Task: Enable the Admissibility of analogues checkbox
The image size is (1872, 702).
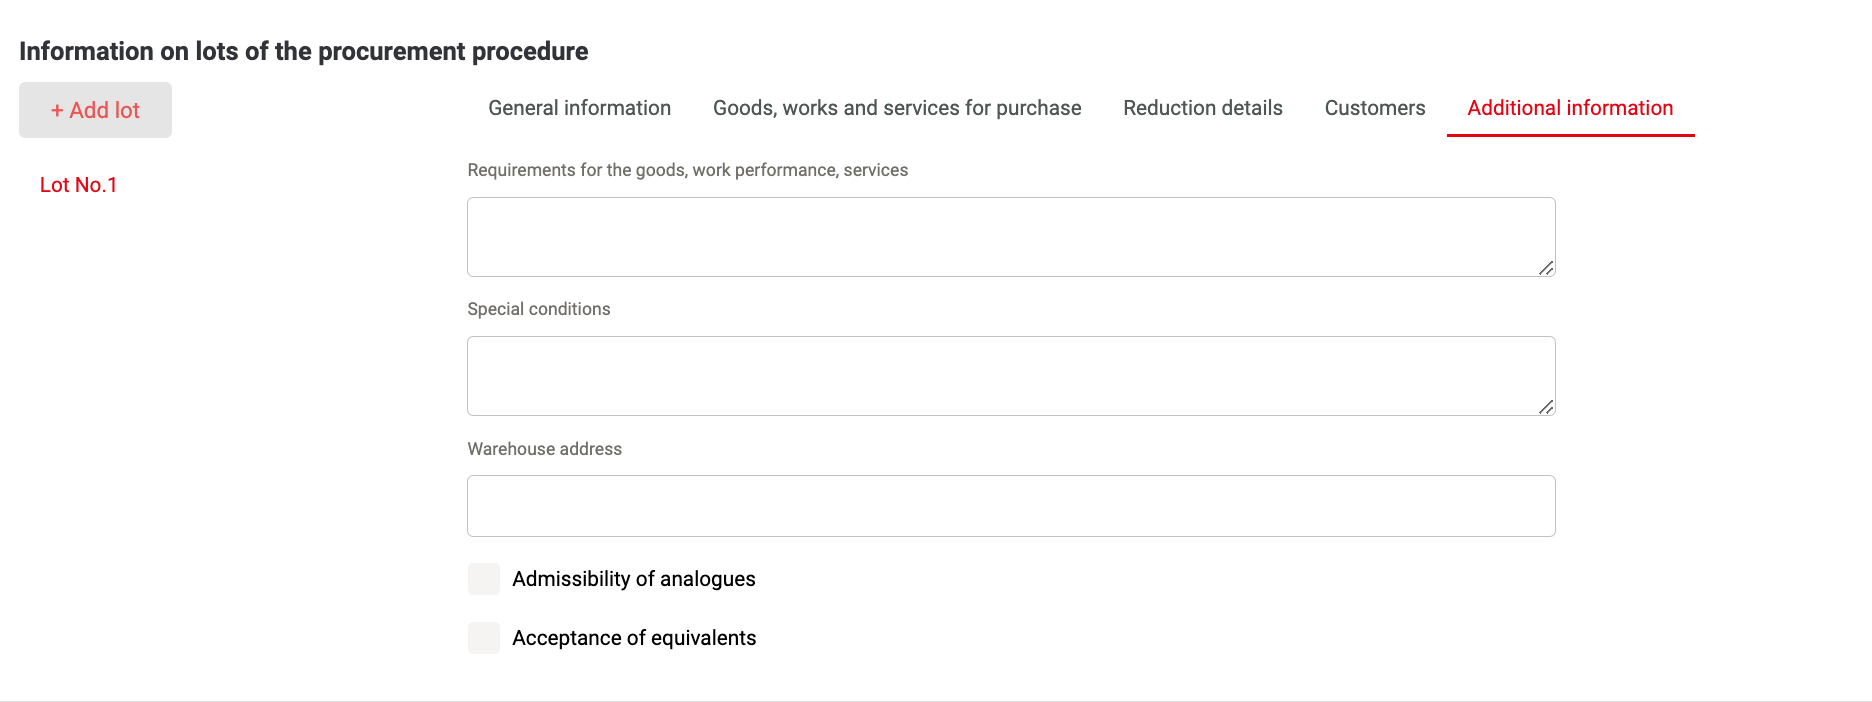Action: click(x=484, y=579)
